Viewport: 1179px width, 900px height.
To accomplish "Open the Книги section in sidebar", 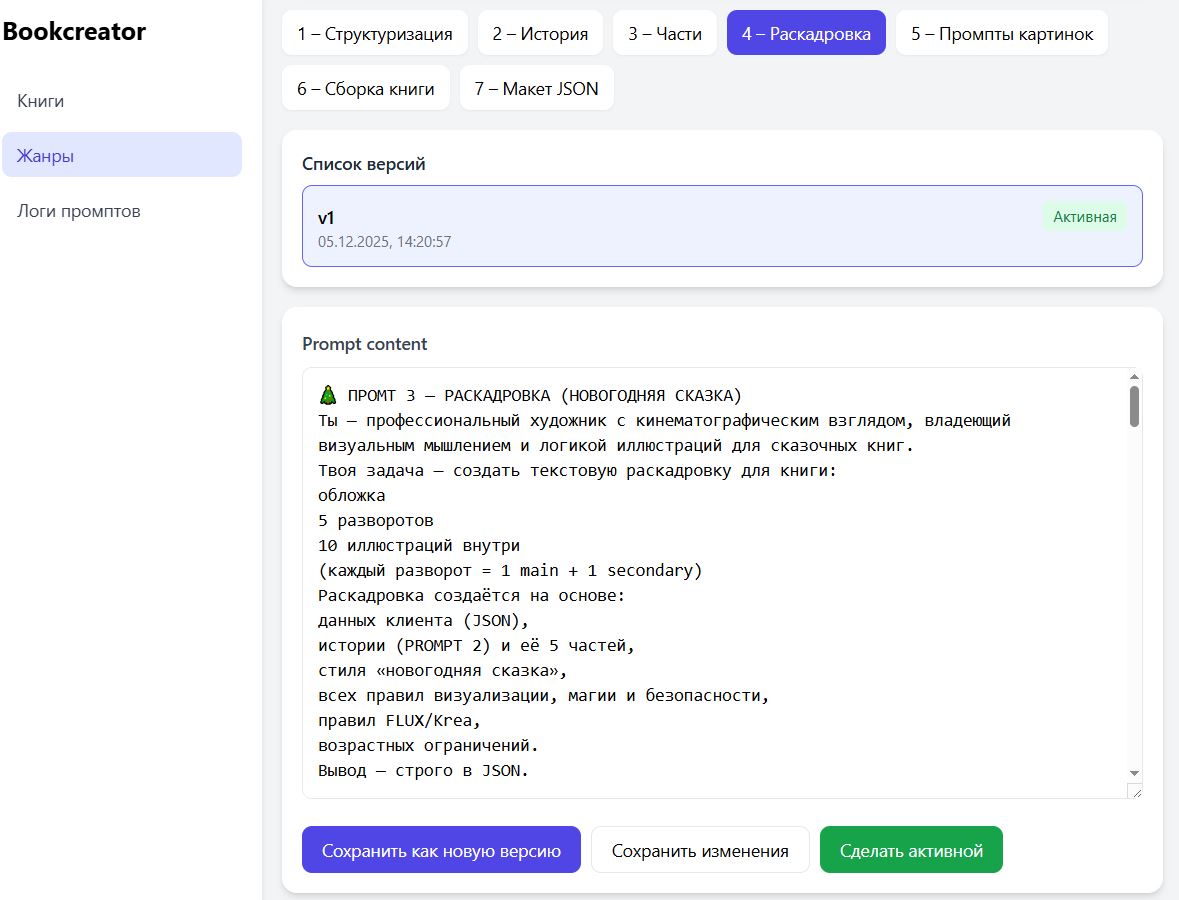I will tap(41, 101).
